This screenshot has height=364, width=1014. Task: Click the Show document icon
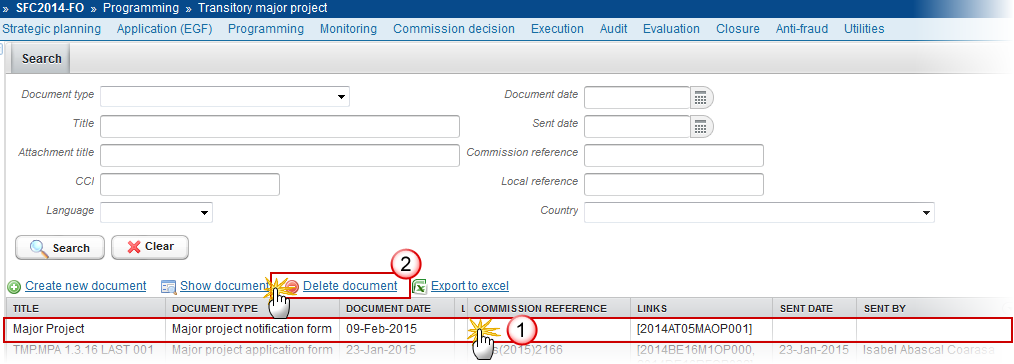point(169,286)
